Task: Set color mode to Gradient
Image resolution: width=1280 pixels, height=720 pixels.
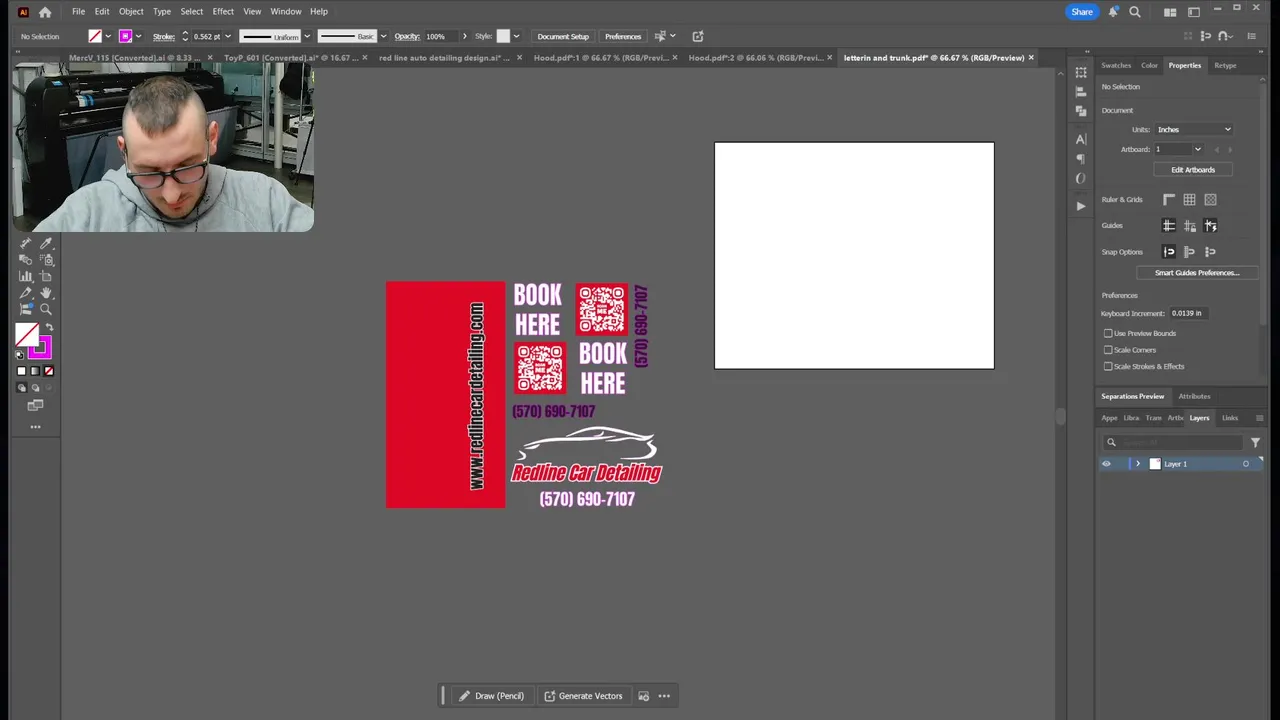Action: pos(35,371)
